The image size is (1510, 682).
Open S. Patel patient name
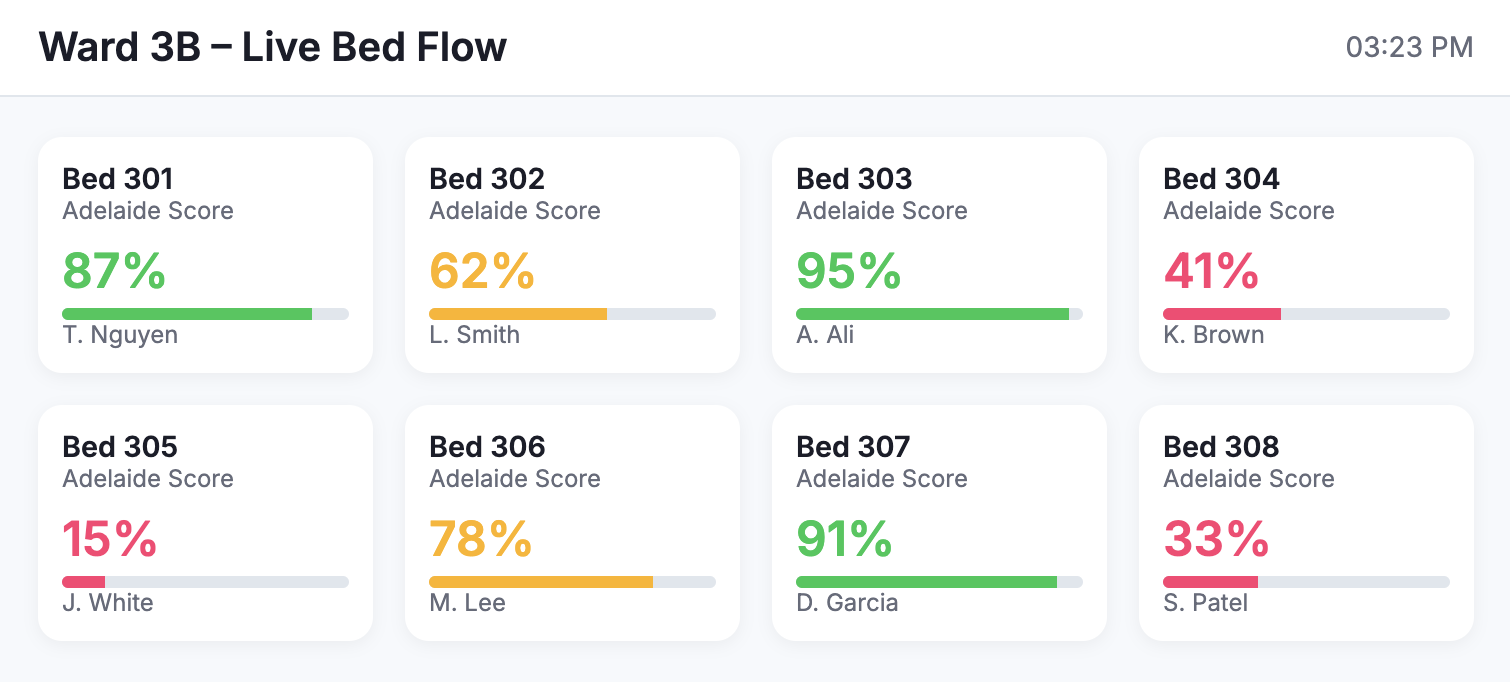(1206, 603)
